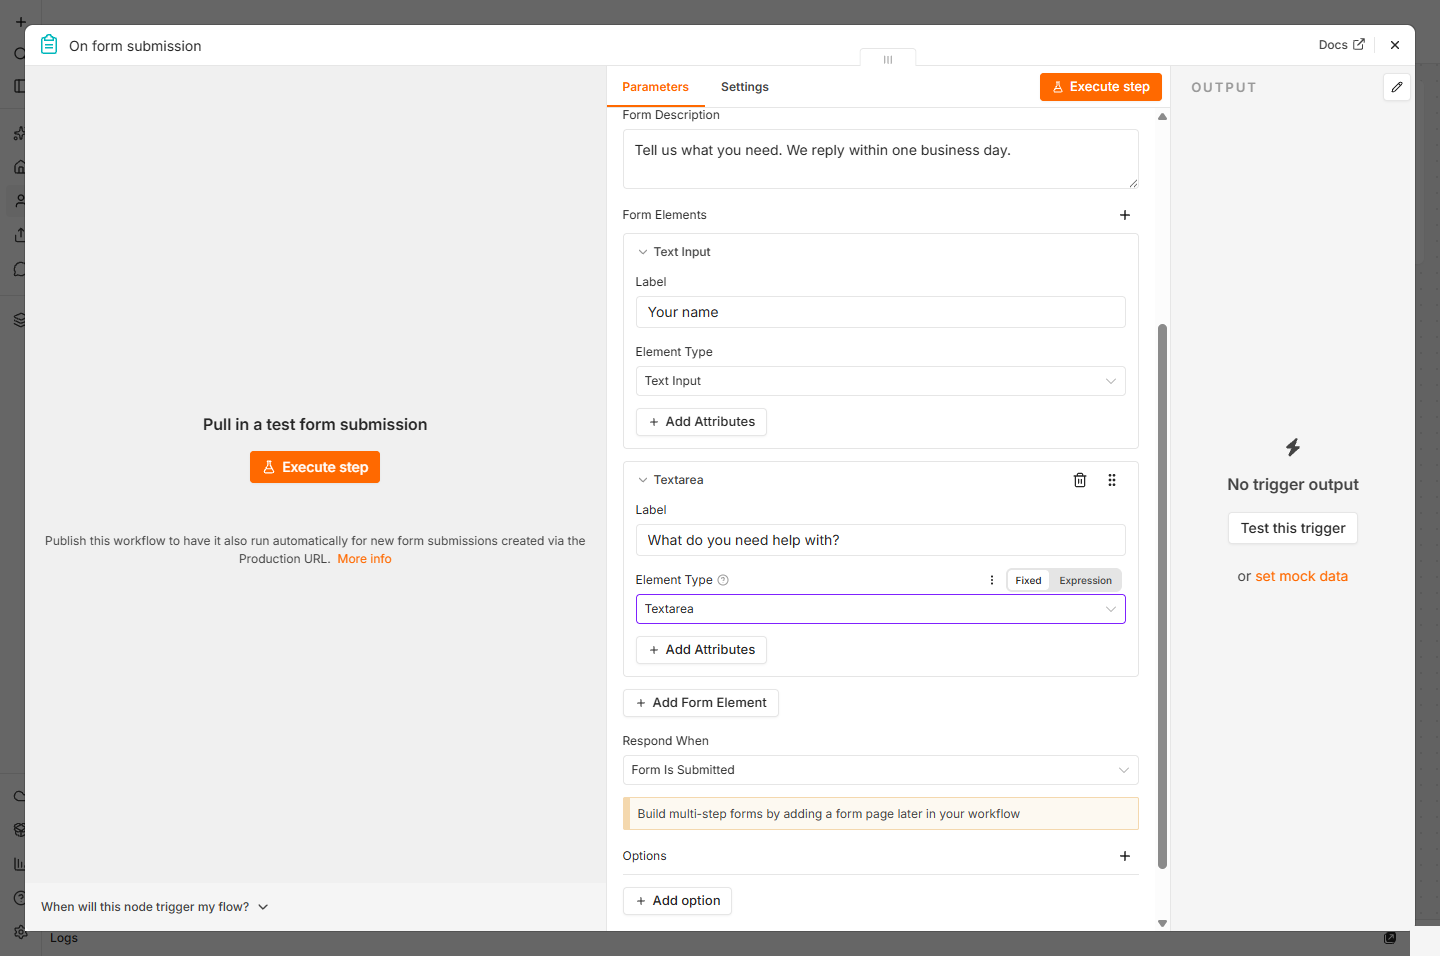Click the Test this trigger button
This screenshot has width=1440, height=956.
(1293, 528)
